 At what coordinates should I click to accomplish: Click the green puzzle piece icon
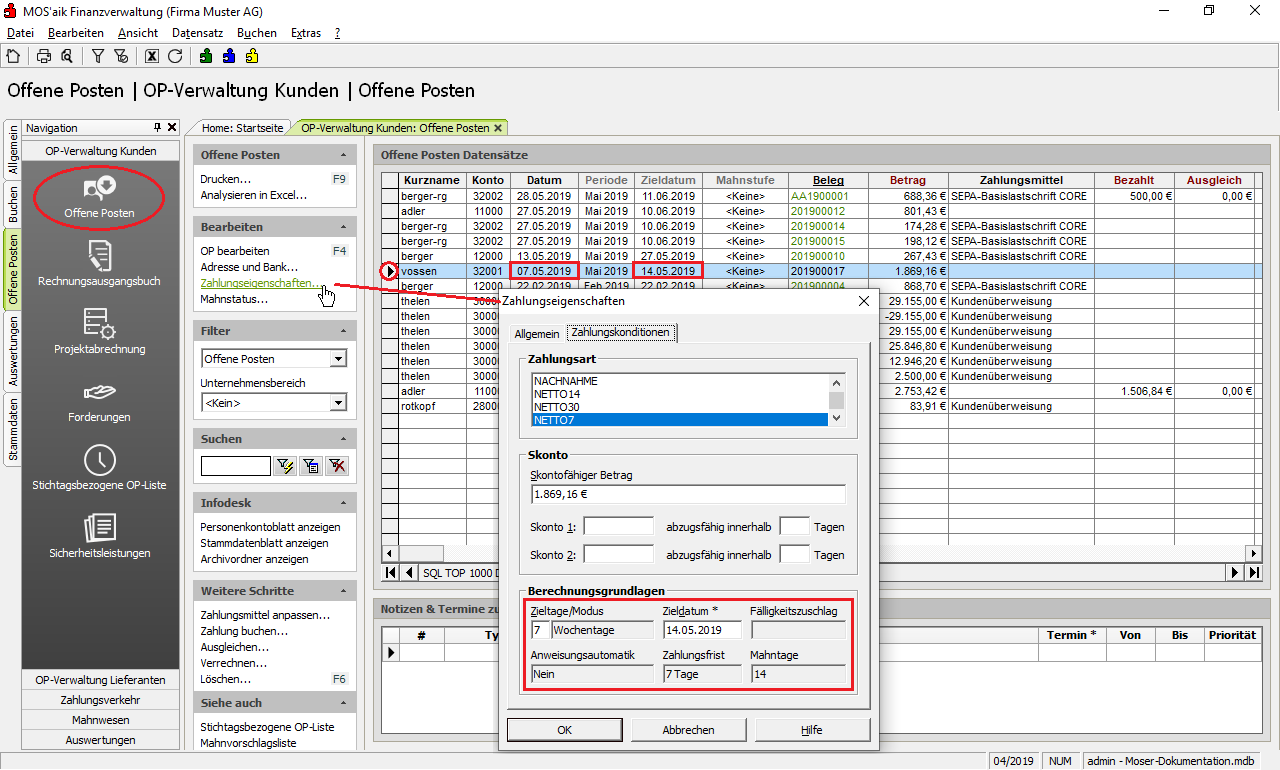pos(206,56)
